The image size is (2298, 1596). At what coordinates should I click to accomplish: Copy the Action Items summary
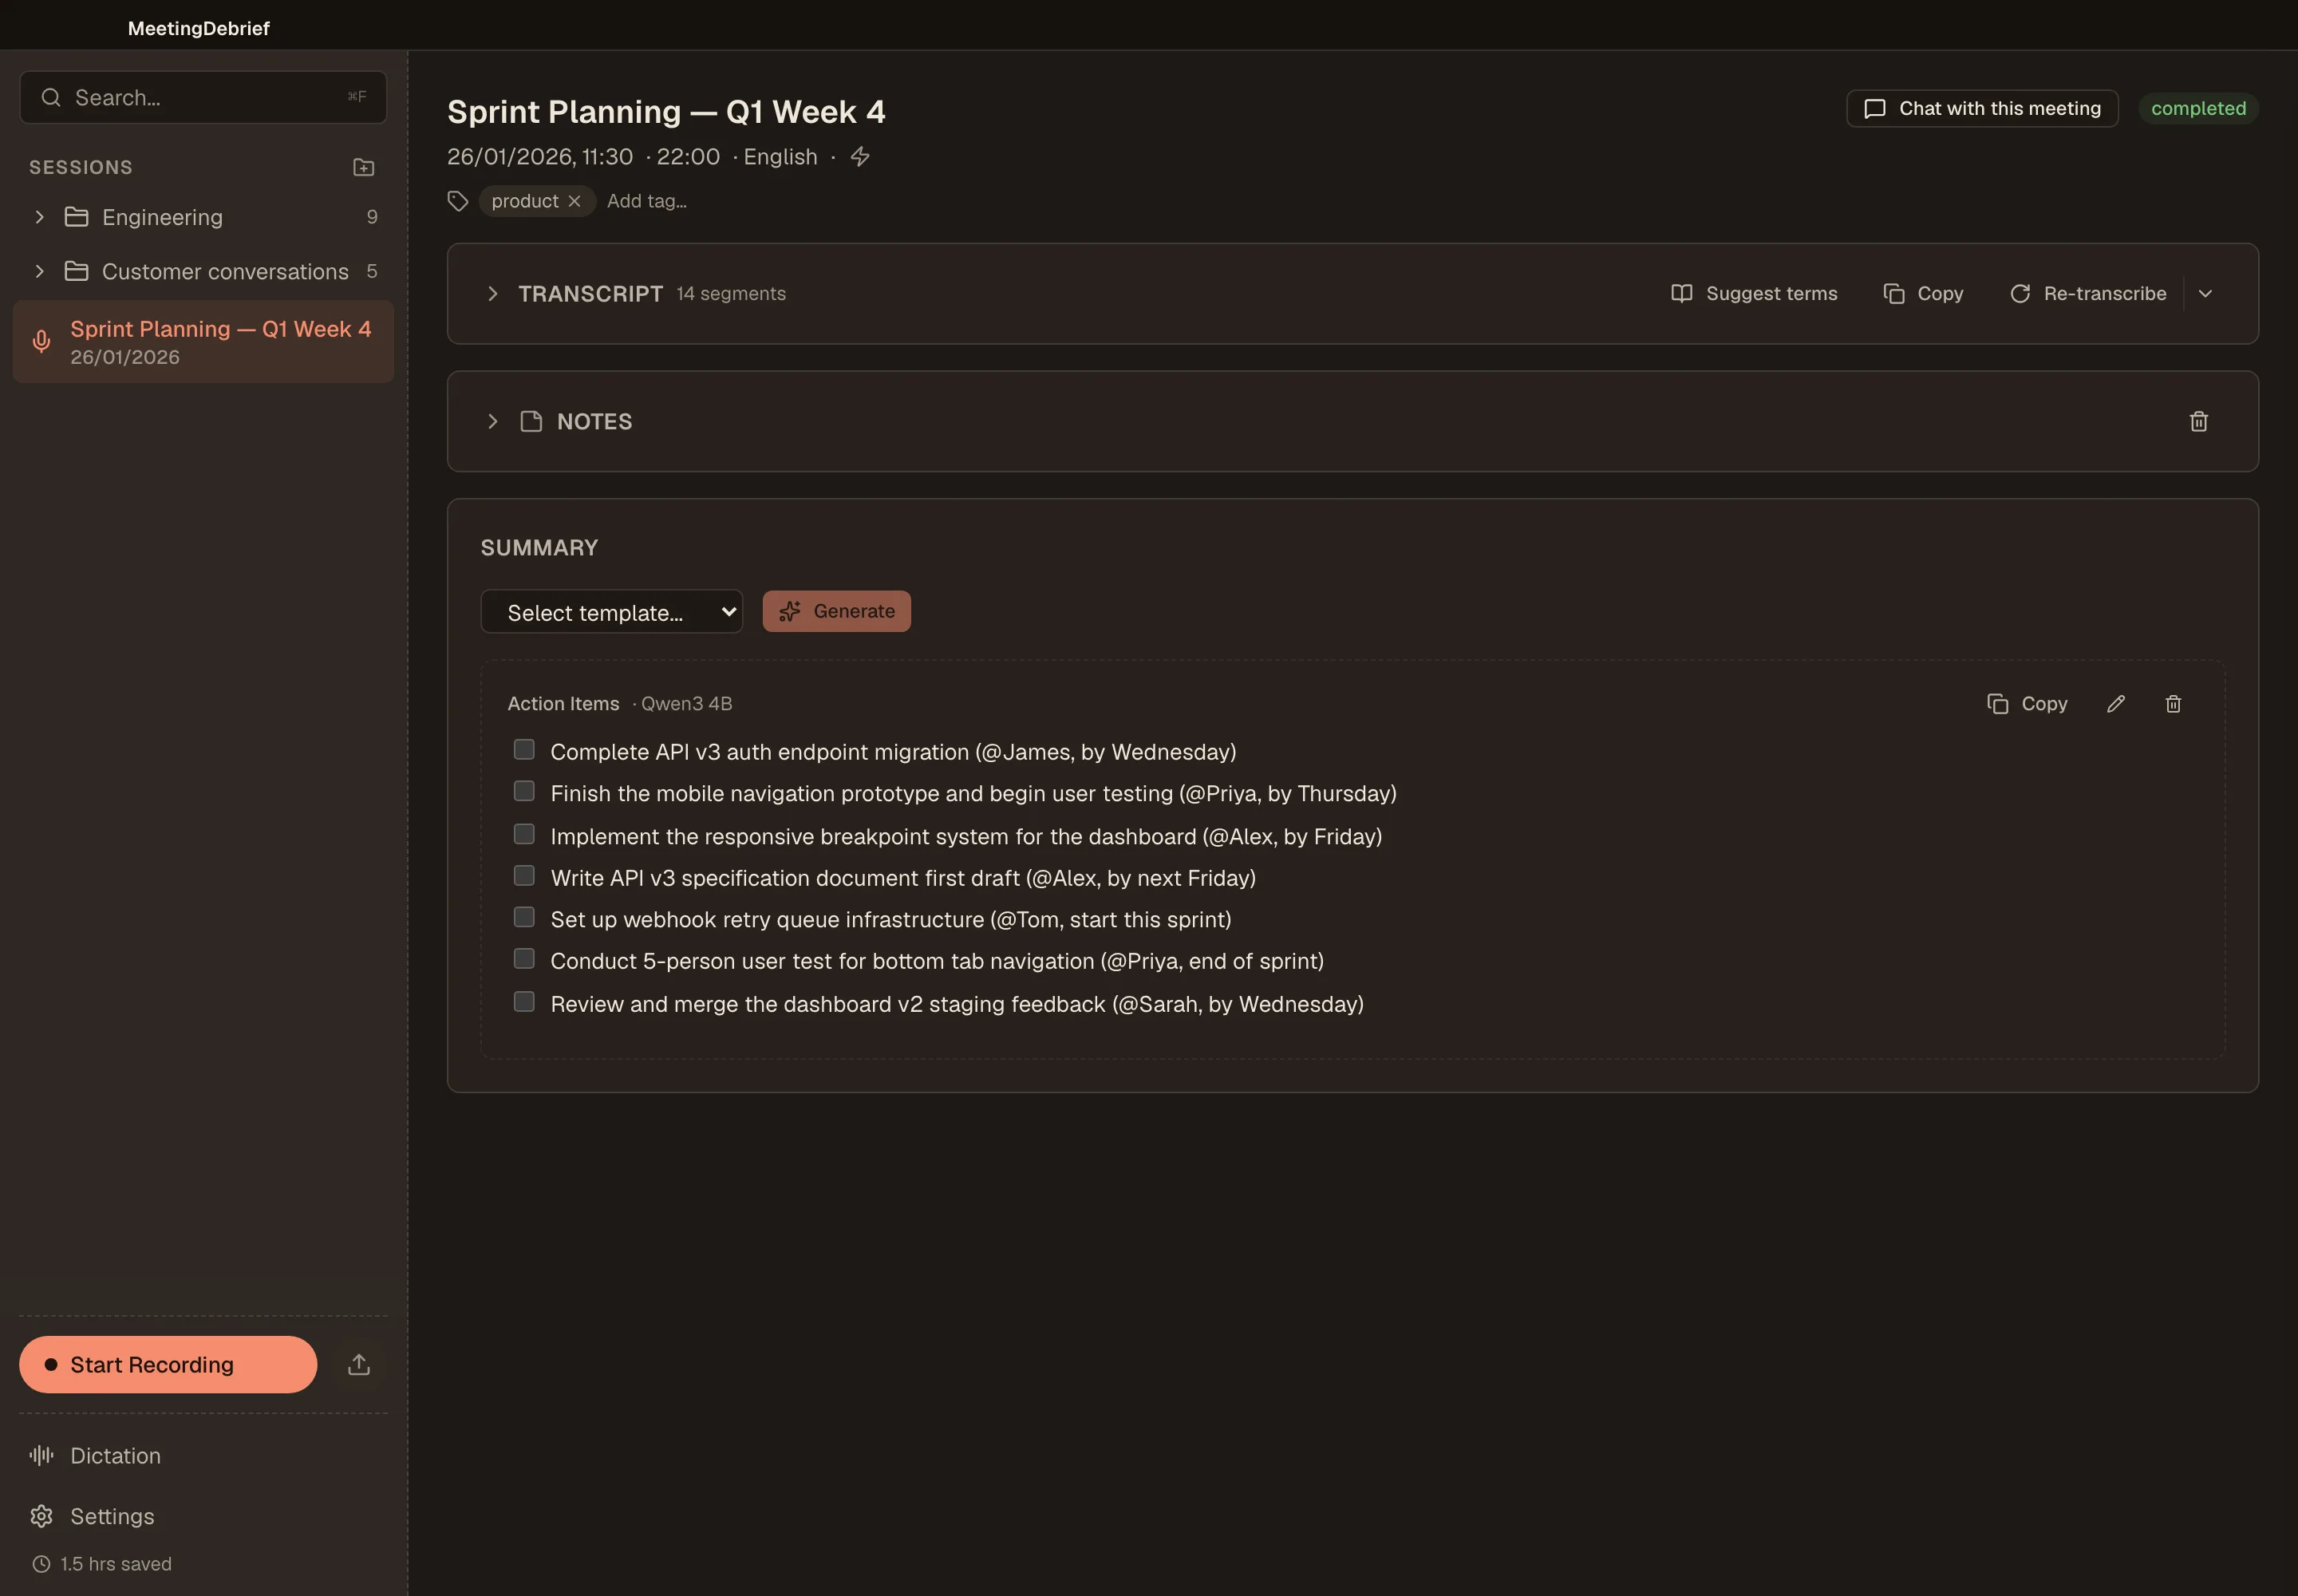click(2027, 703)
